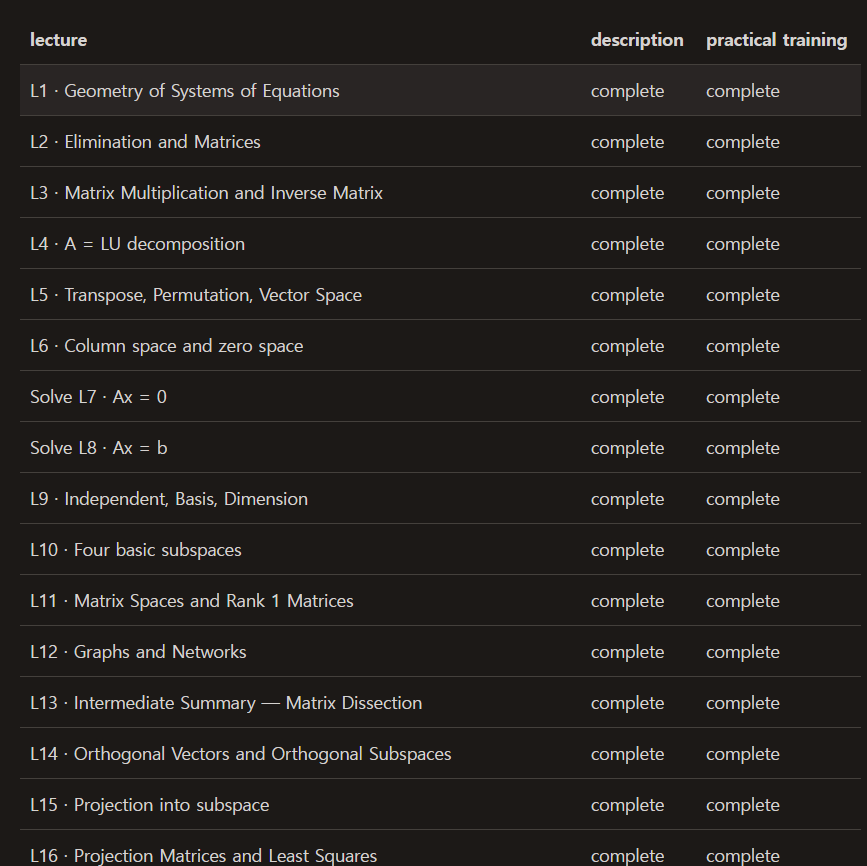This screenshot has width=867, height=866.
Task: Click L10 description 'complete' cell
Action: [x=627, y=550]
